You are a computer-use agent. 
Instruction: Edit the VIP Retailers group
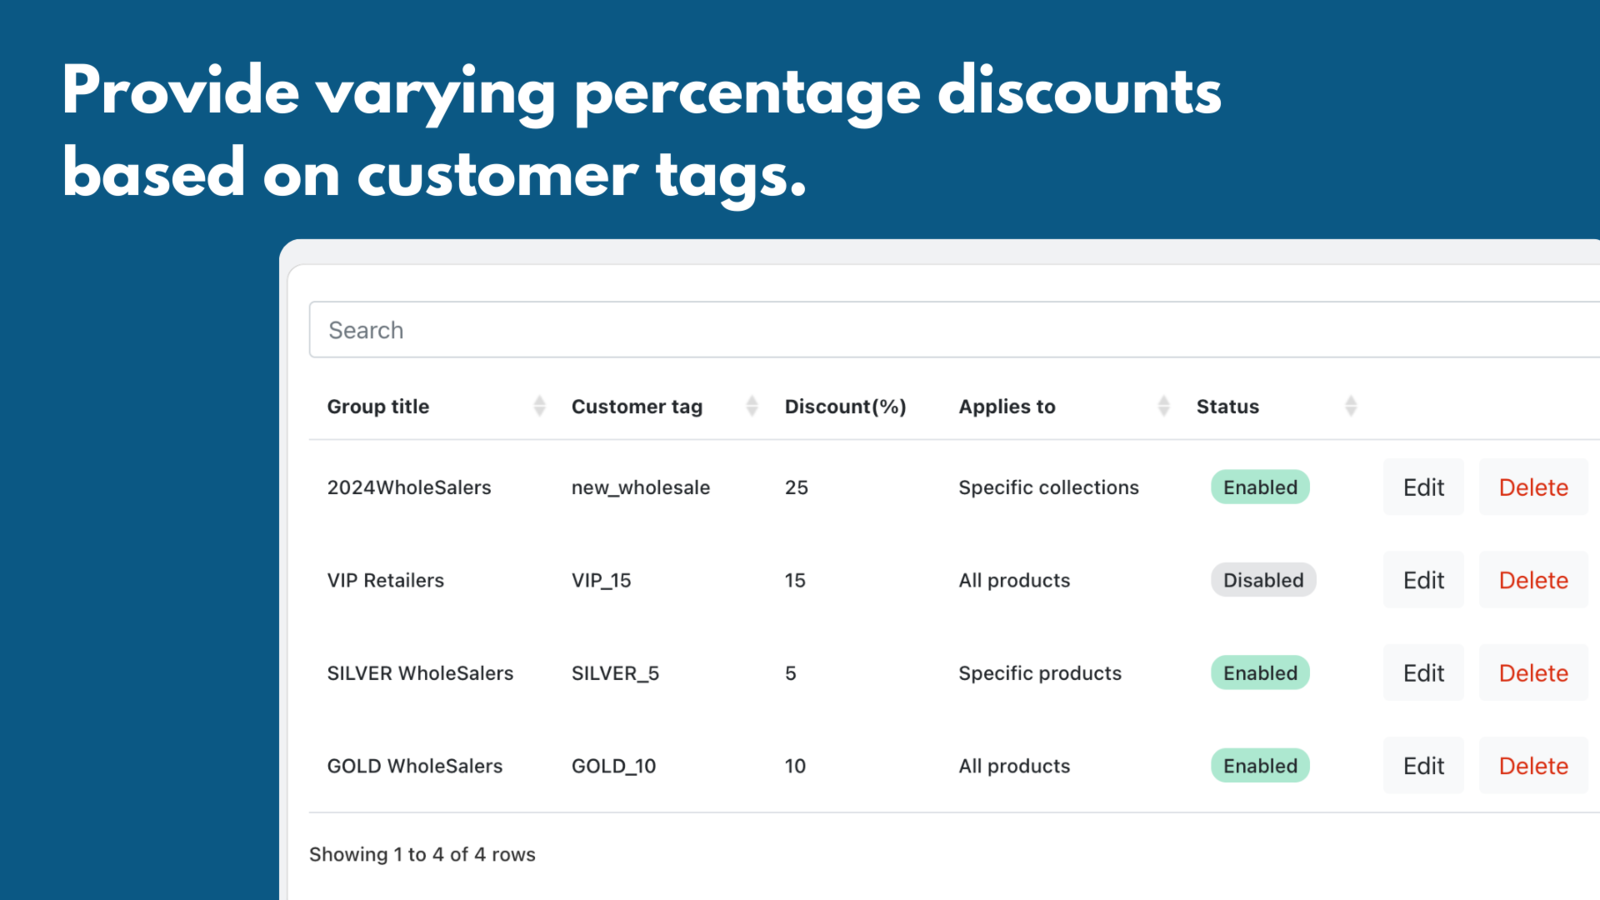pyautogui.click(x=1423, y=580)
